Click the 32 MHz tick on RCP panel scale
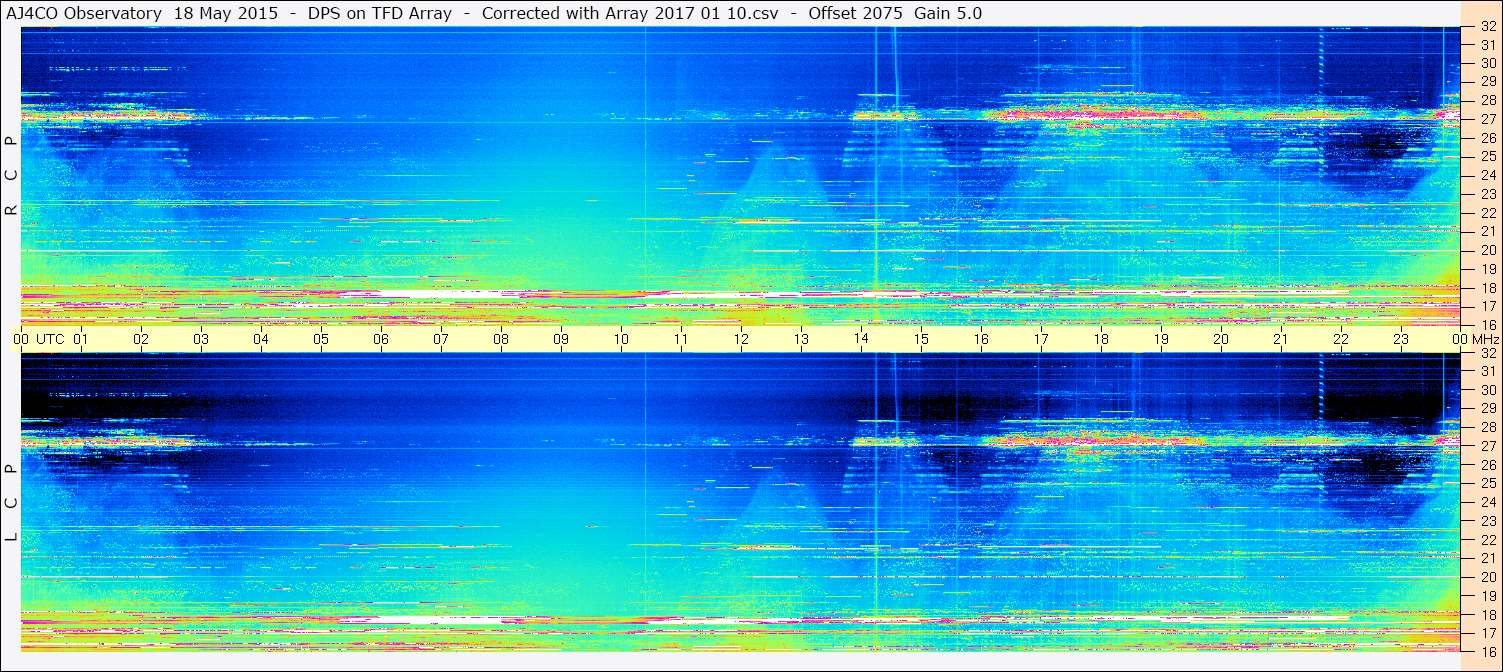The height and width of the screenshot is (672, 1503). (x=1488, y=27)
